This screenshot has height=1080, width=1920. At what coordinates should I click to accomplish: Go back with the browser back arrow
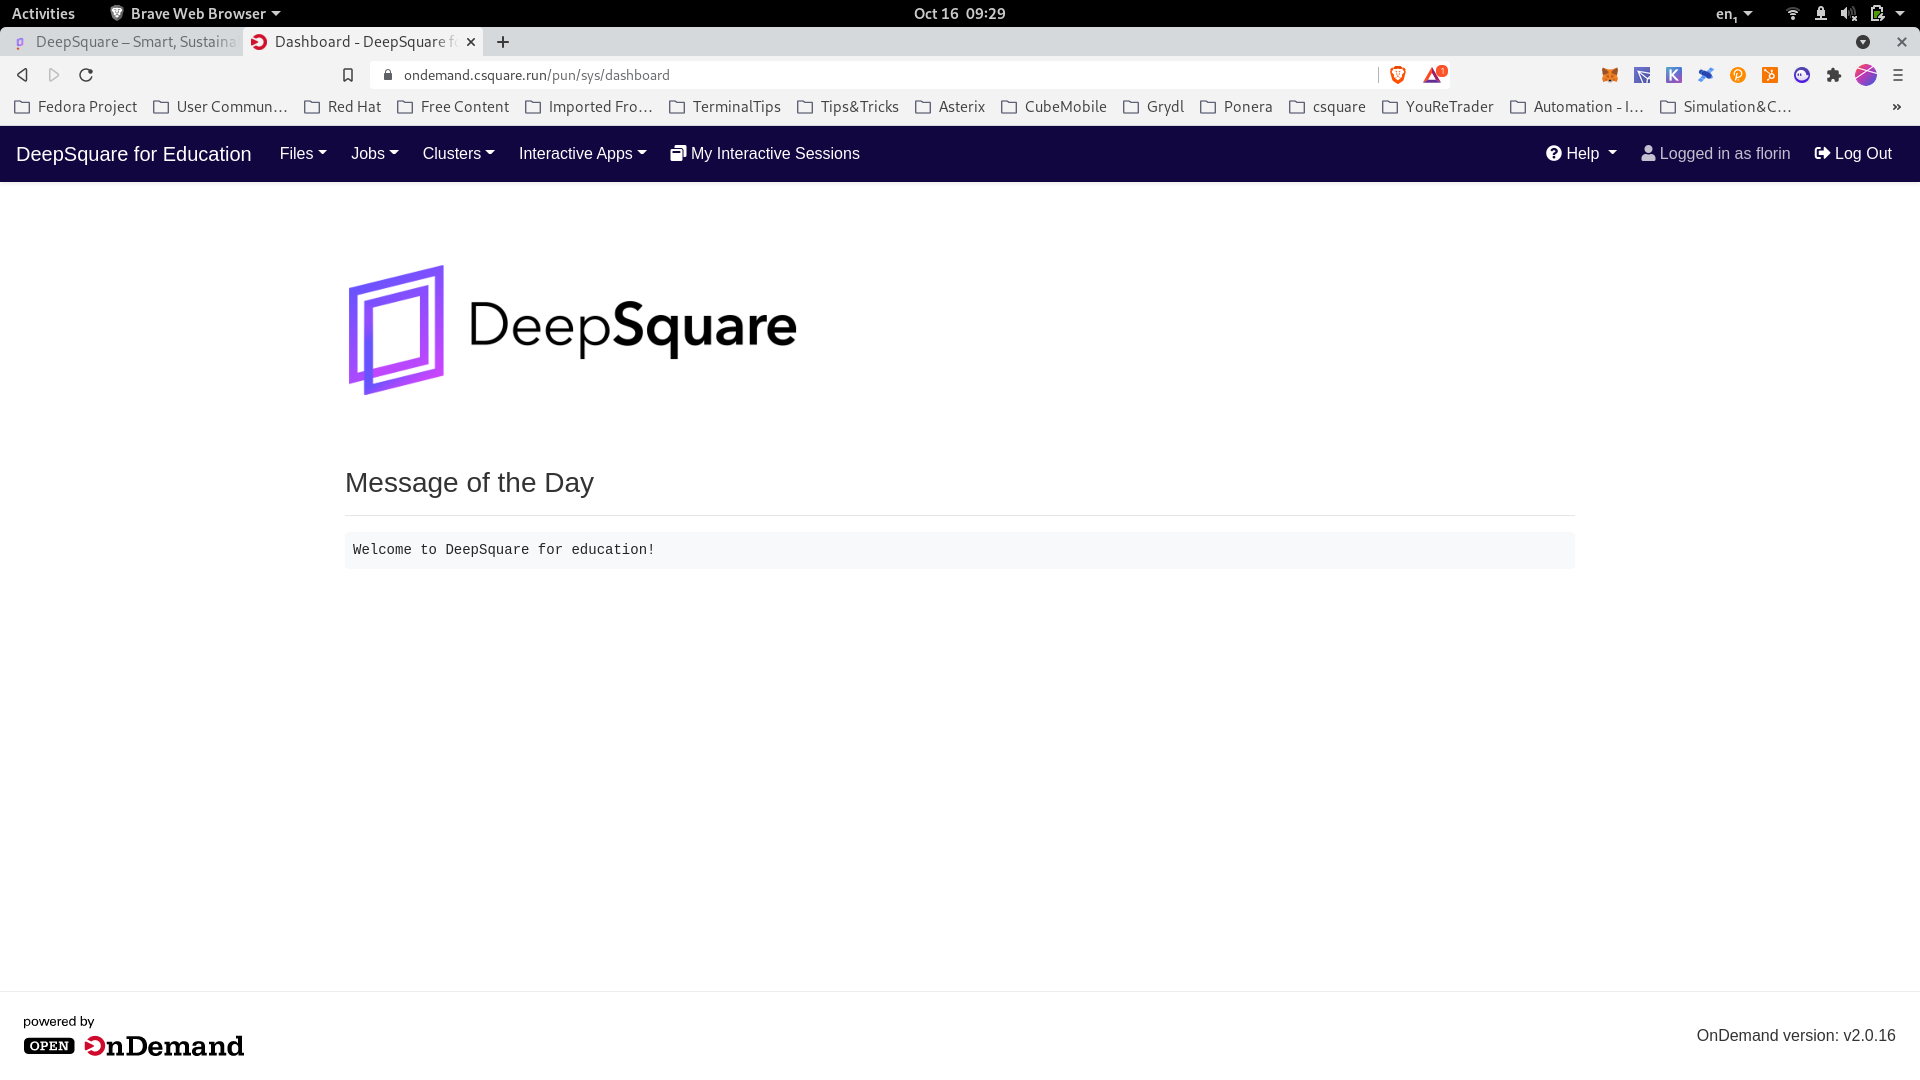click(x=22, y=75)
